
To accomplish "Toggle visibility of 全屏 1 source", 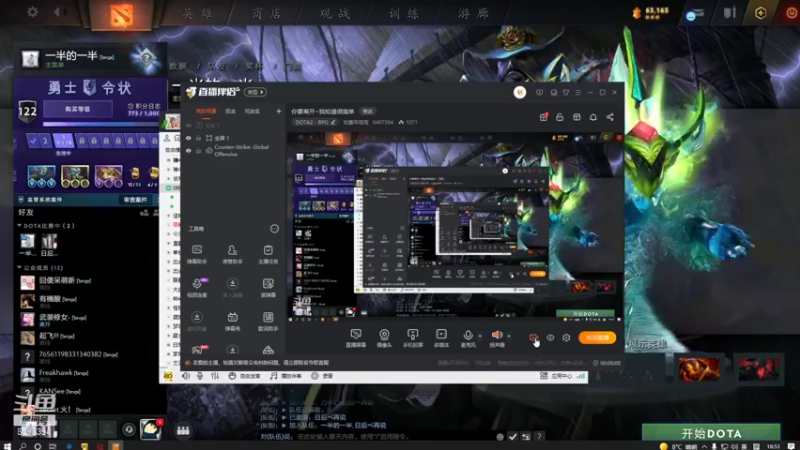I will [x=188, y=138].
